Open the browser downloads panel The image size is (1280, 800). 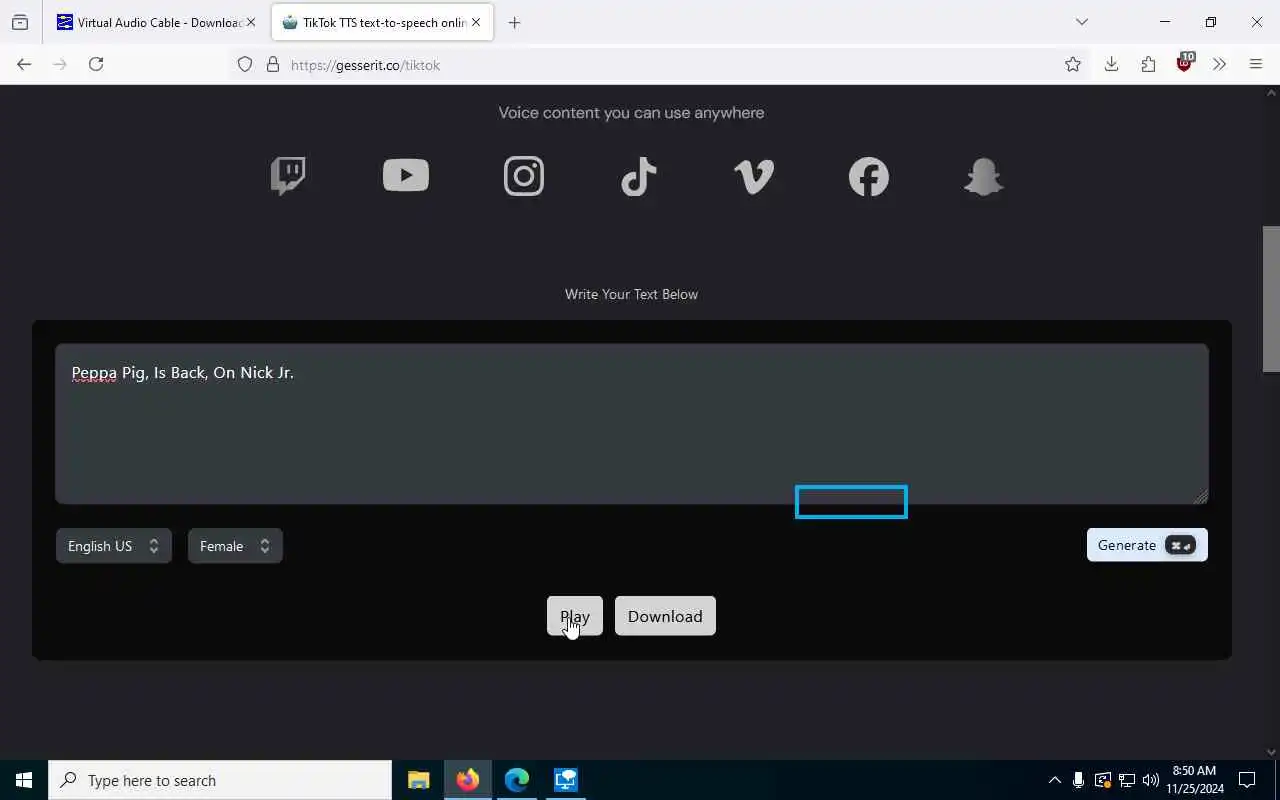(x=1111, y=64)
